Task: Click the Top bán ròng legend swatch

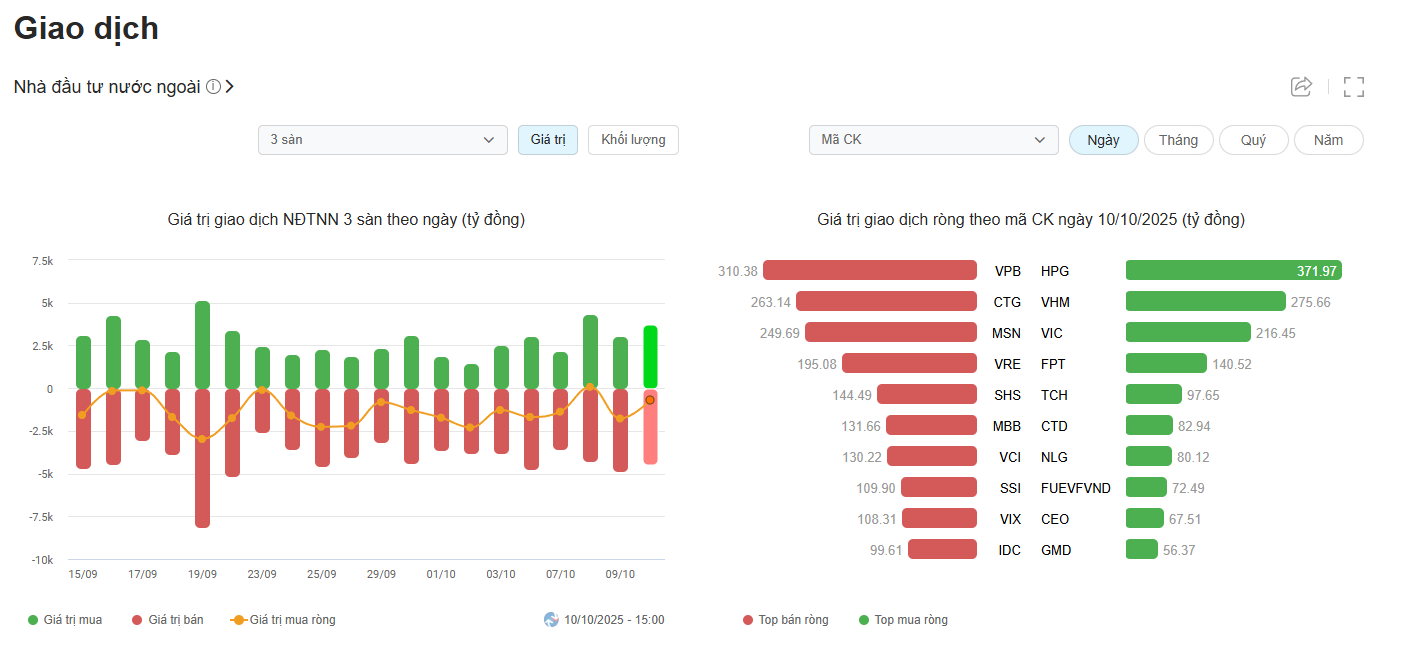Action: coord(748,620)
